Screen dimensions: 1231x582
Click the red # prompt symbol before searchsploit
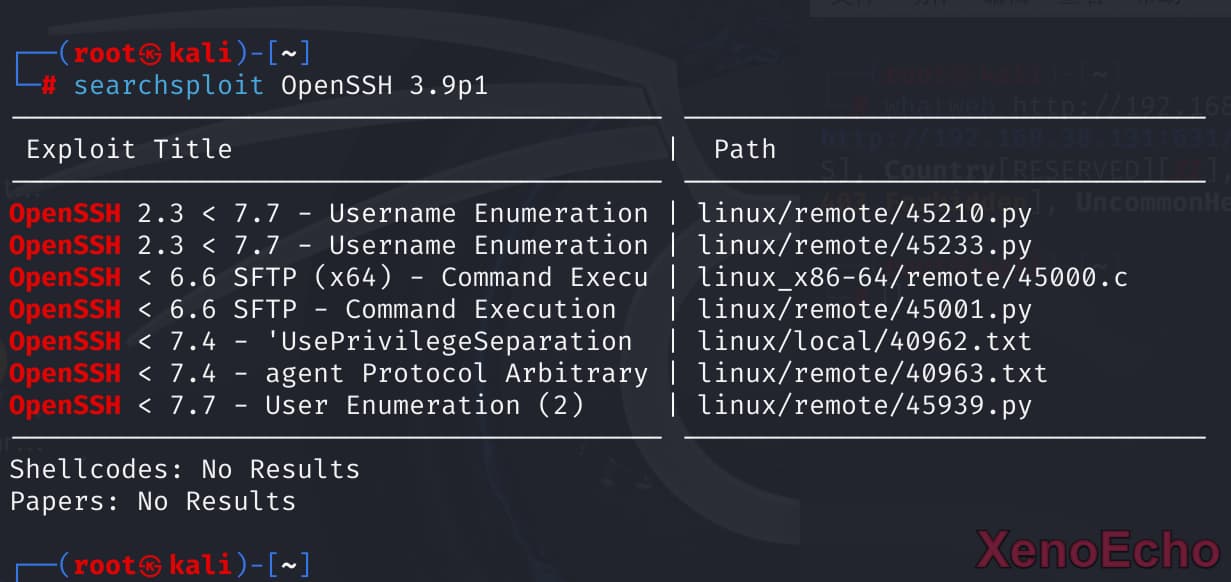[x=48, y=85]
